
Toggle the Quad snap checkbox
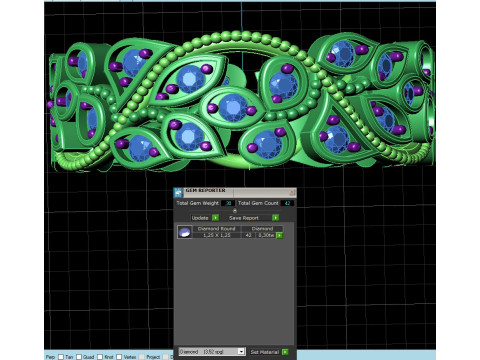pyautogui.click(x=79, y=357)
